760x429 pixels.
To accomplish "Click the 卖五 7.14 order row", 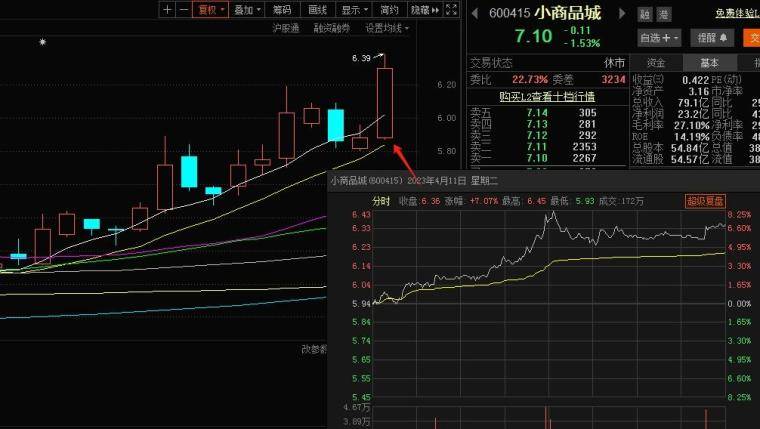I will (547, 113).
